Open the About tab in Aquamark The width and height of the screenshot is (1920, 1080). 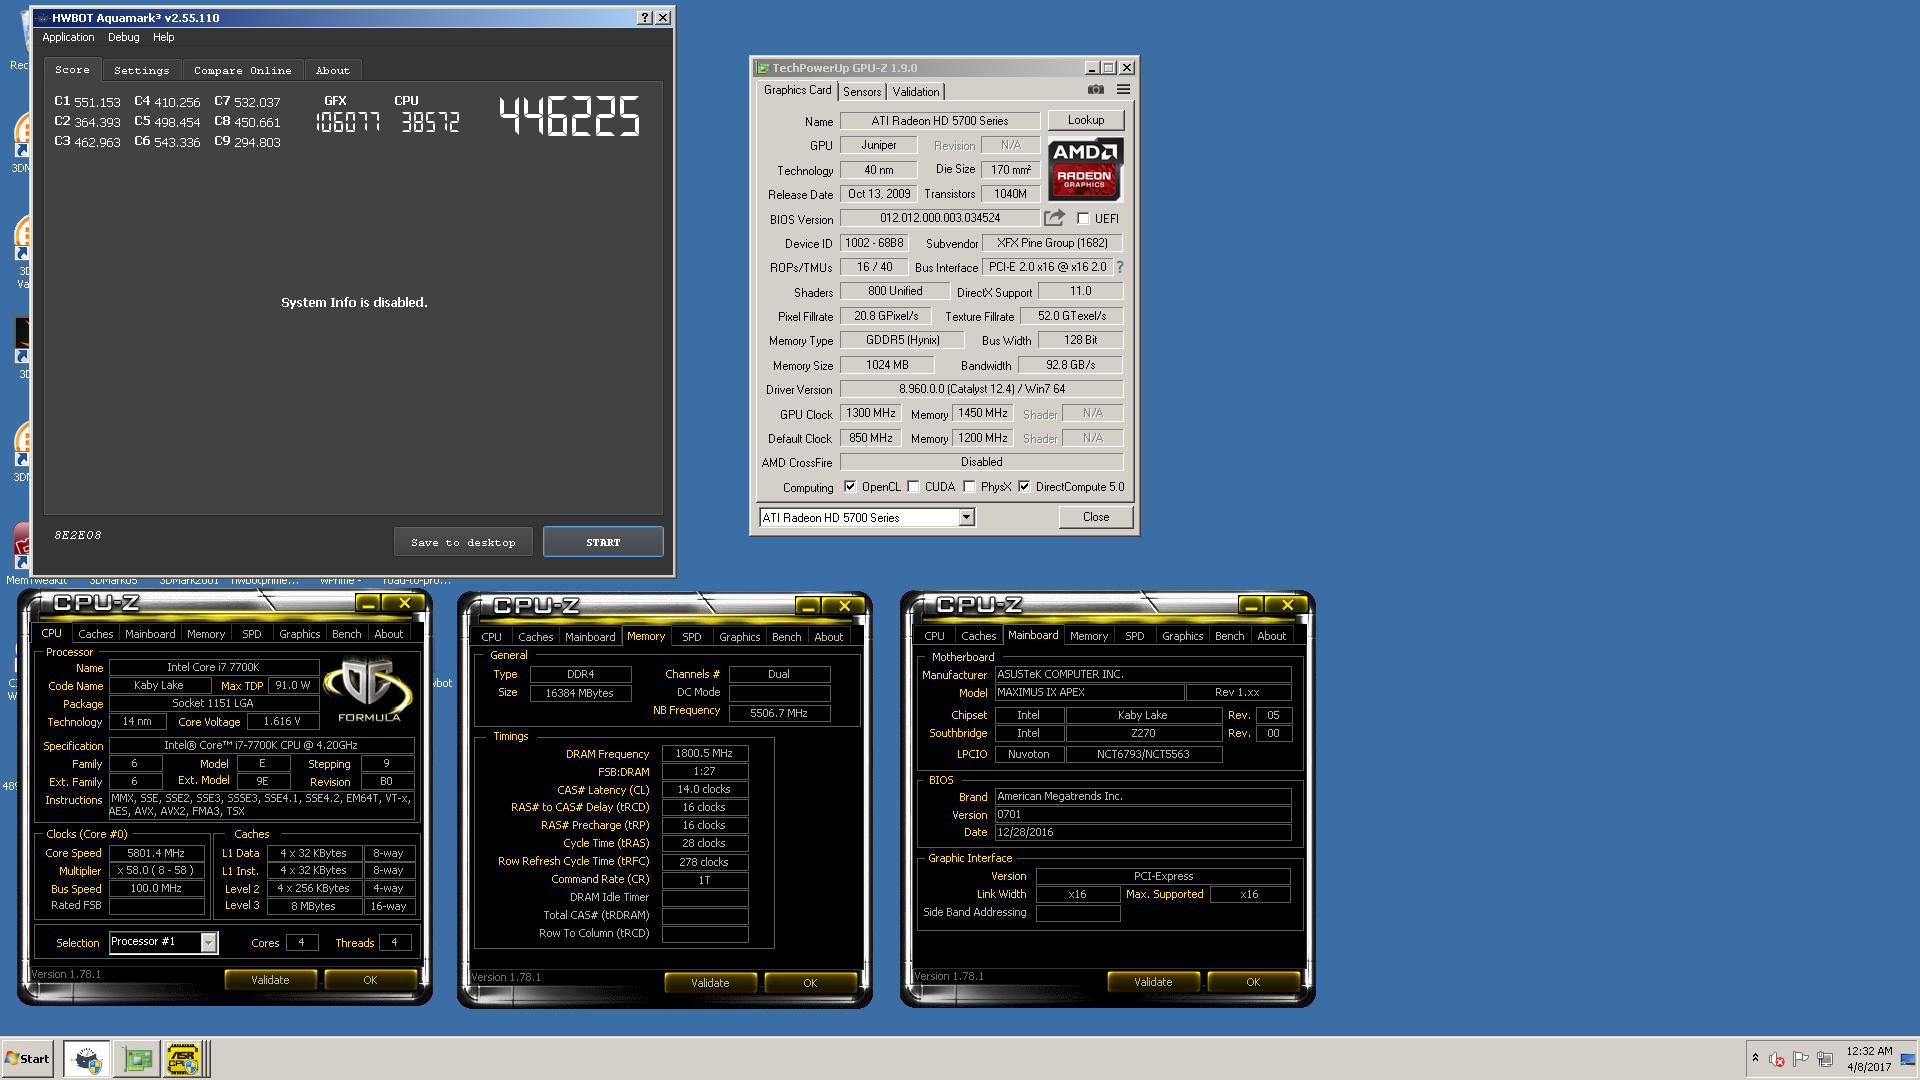(333, 71)
